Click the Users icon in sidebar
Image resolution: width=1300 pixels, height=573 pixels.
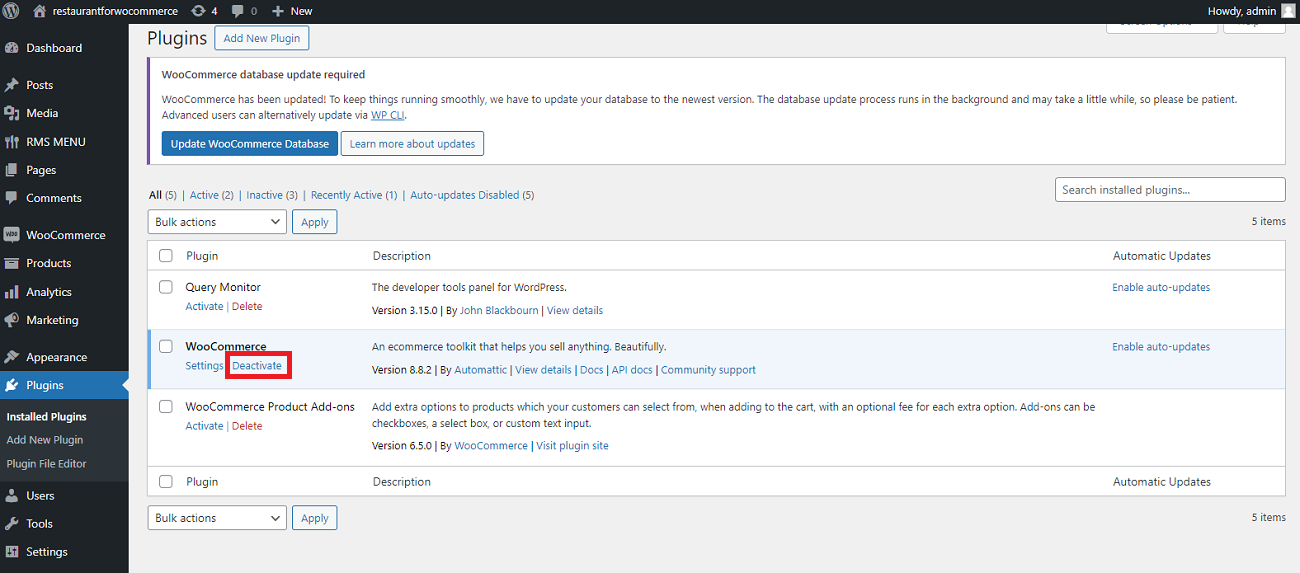[x=12, y=495]
